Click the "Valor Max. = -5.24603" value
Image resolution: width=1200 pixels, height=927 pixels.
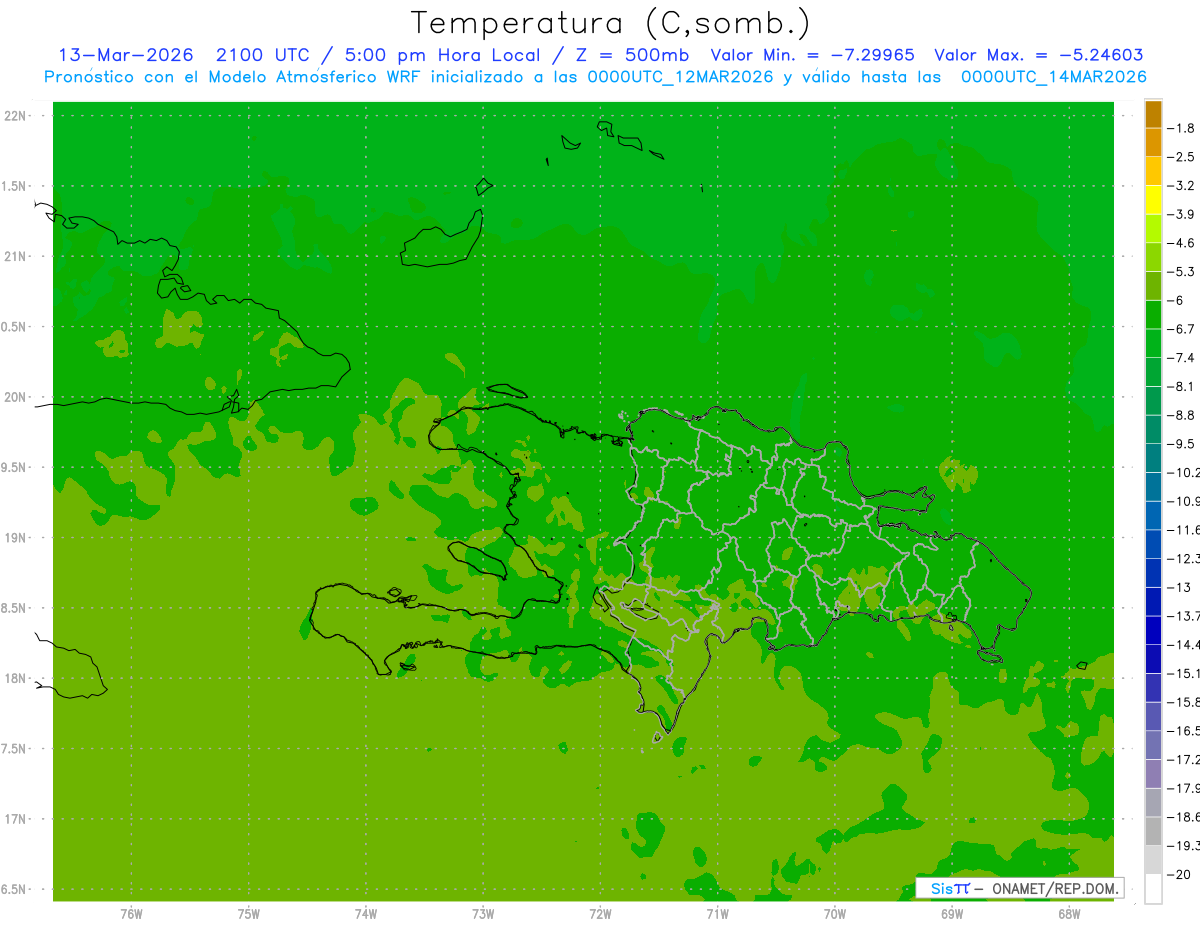pyautogui.click(x=1038, y=55)
